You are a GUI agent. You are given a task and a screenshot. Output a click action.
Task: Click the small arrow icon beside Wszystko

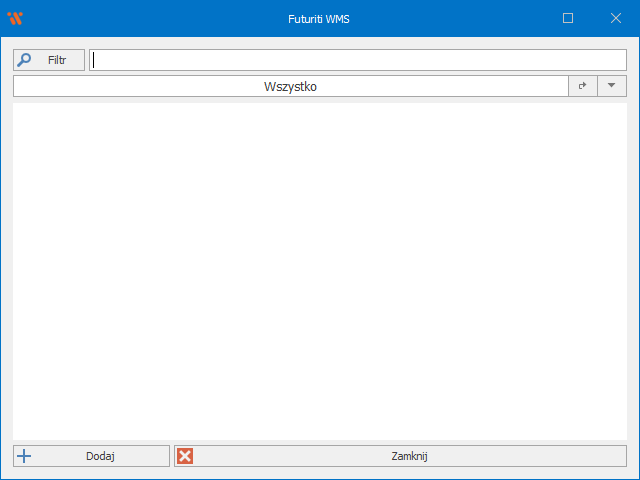pos(583,86)
